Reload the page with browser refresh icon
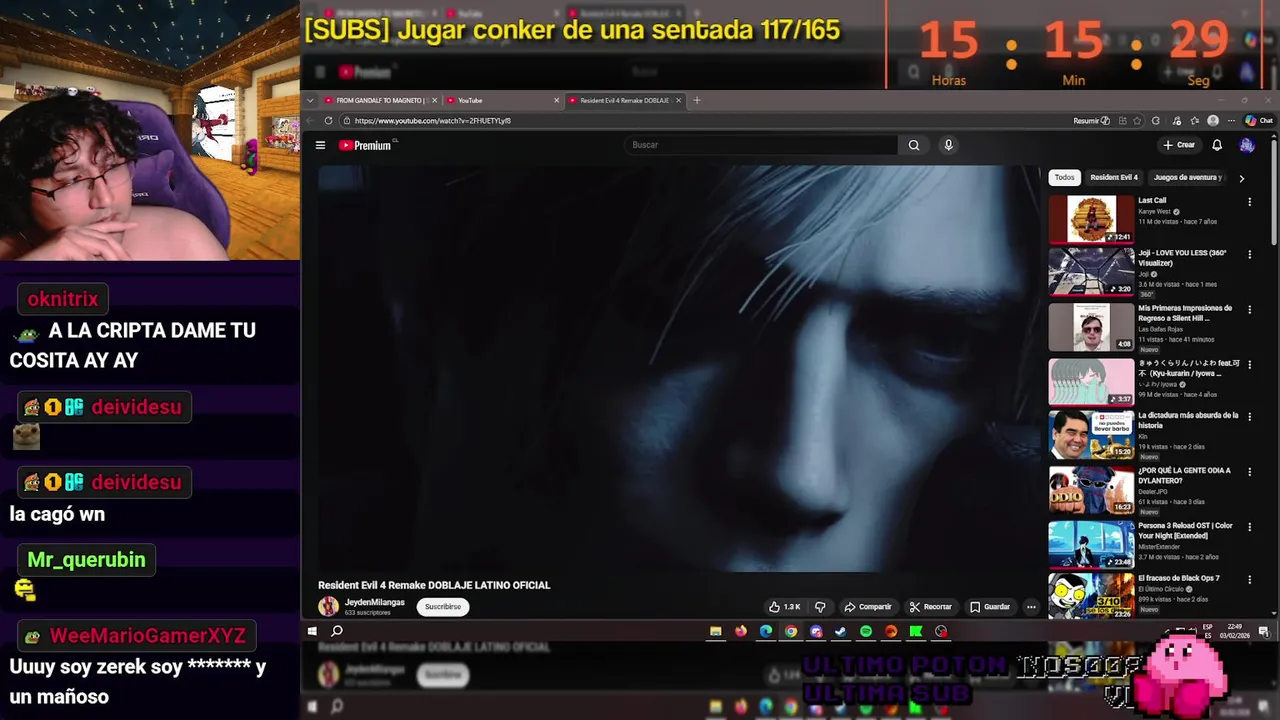 (328, 121)
